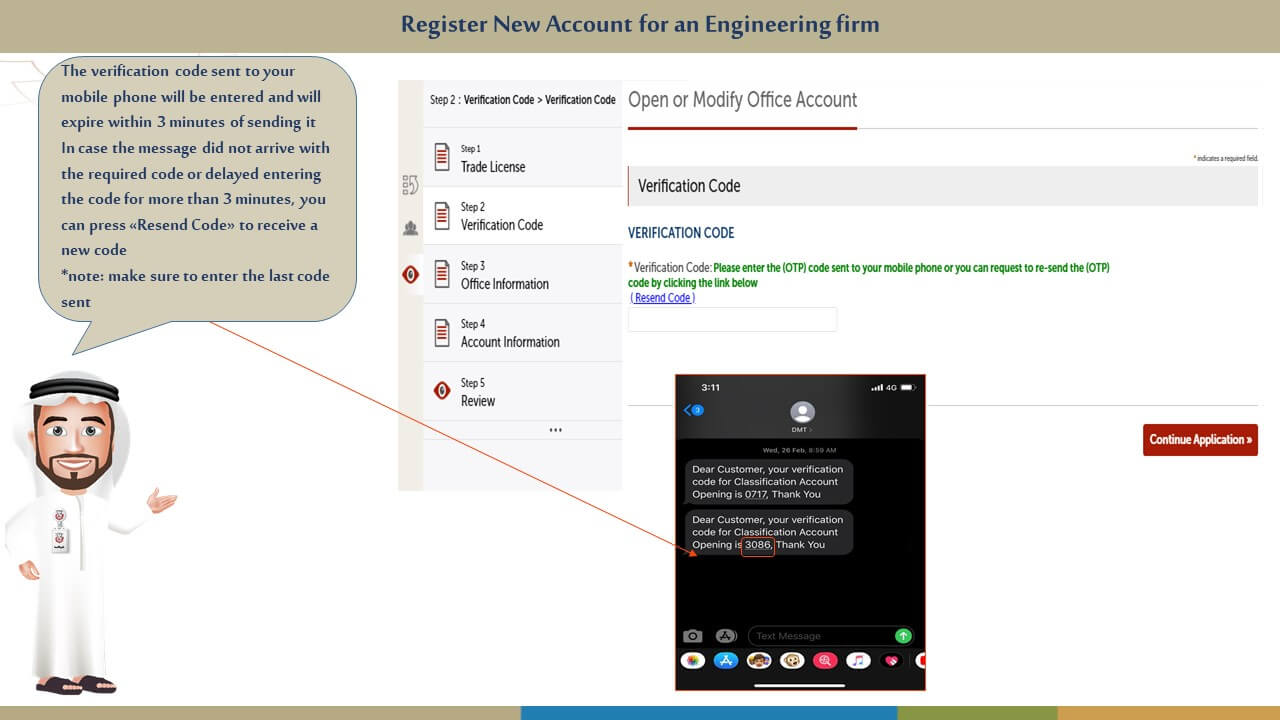Screen dimensions: 1280x720
Task: Open Step 4 Account Information
Action: (520, 333)
